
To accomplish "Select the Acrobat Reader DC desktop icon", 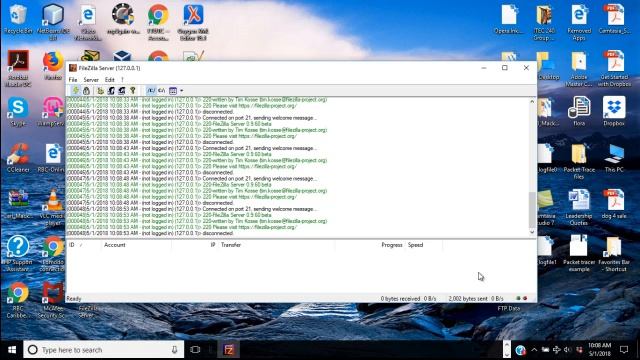I will point(18,69).
